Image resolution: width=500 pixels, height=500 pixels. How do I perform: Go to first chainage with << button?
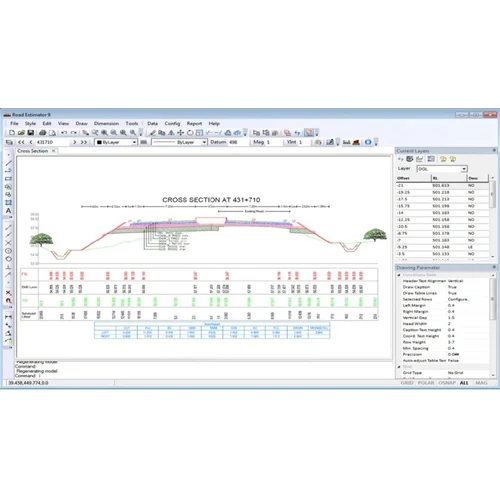[x=21, y=142]
